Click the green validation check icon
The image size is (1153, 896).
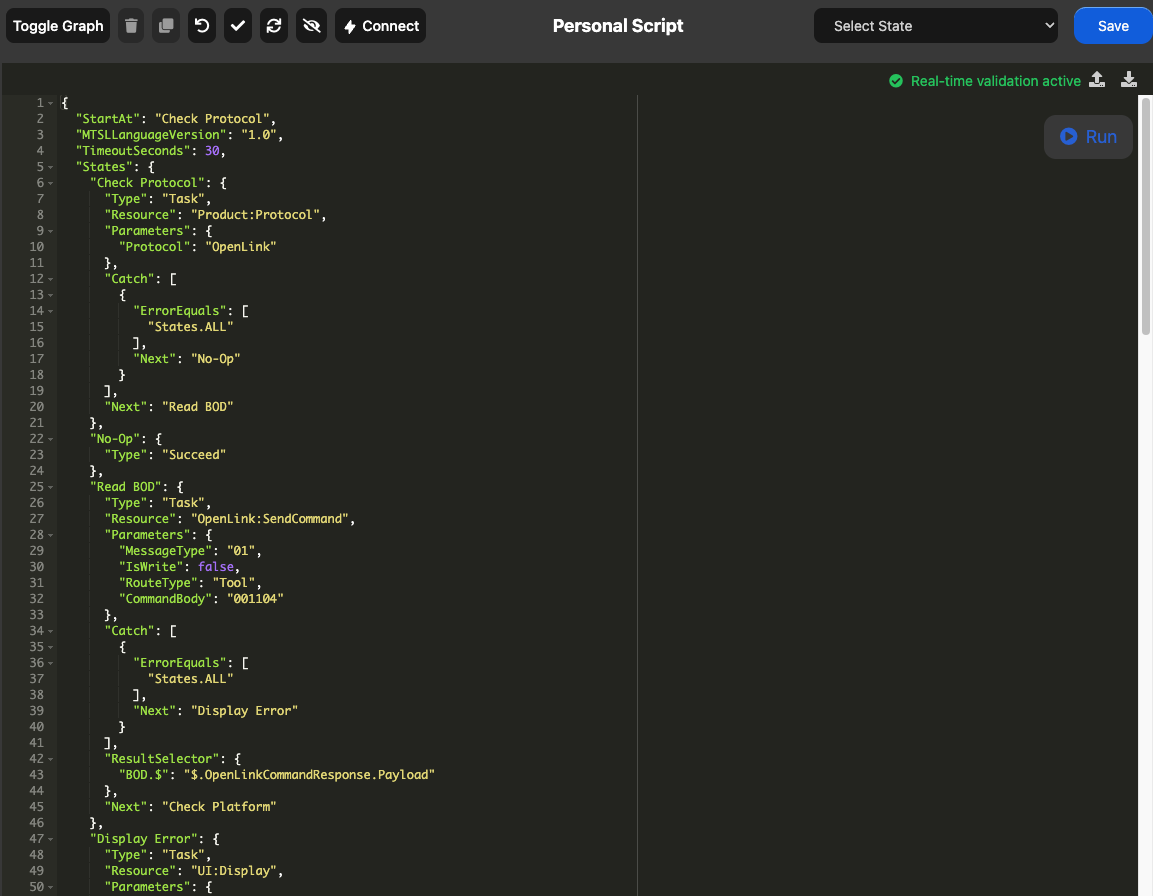coord(896,81)
